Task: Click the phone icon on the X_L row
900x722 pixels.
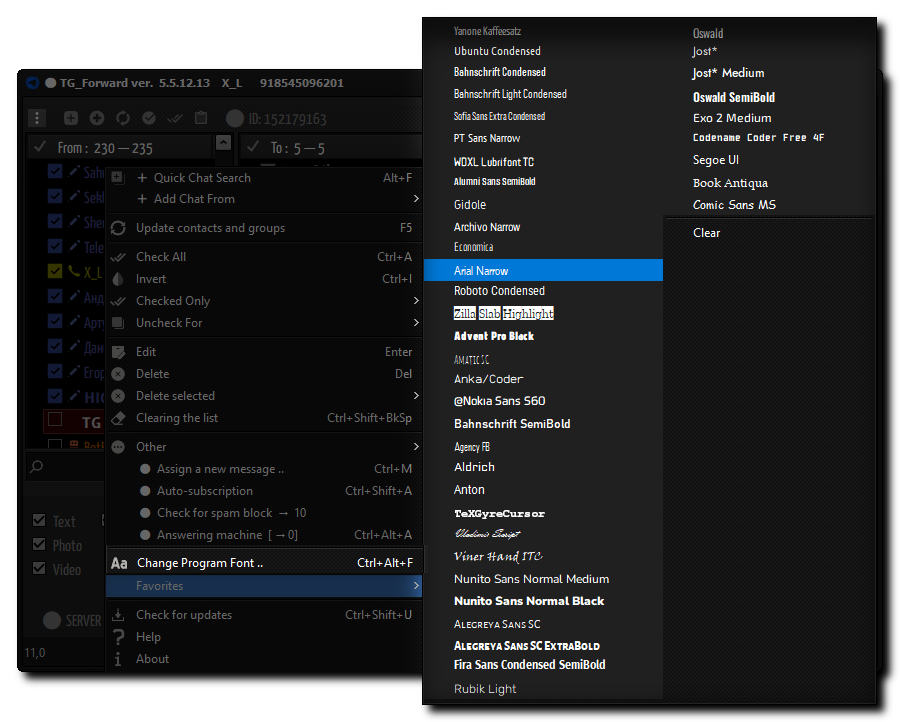Action: [x=74, y=271]
